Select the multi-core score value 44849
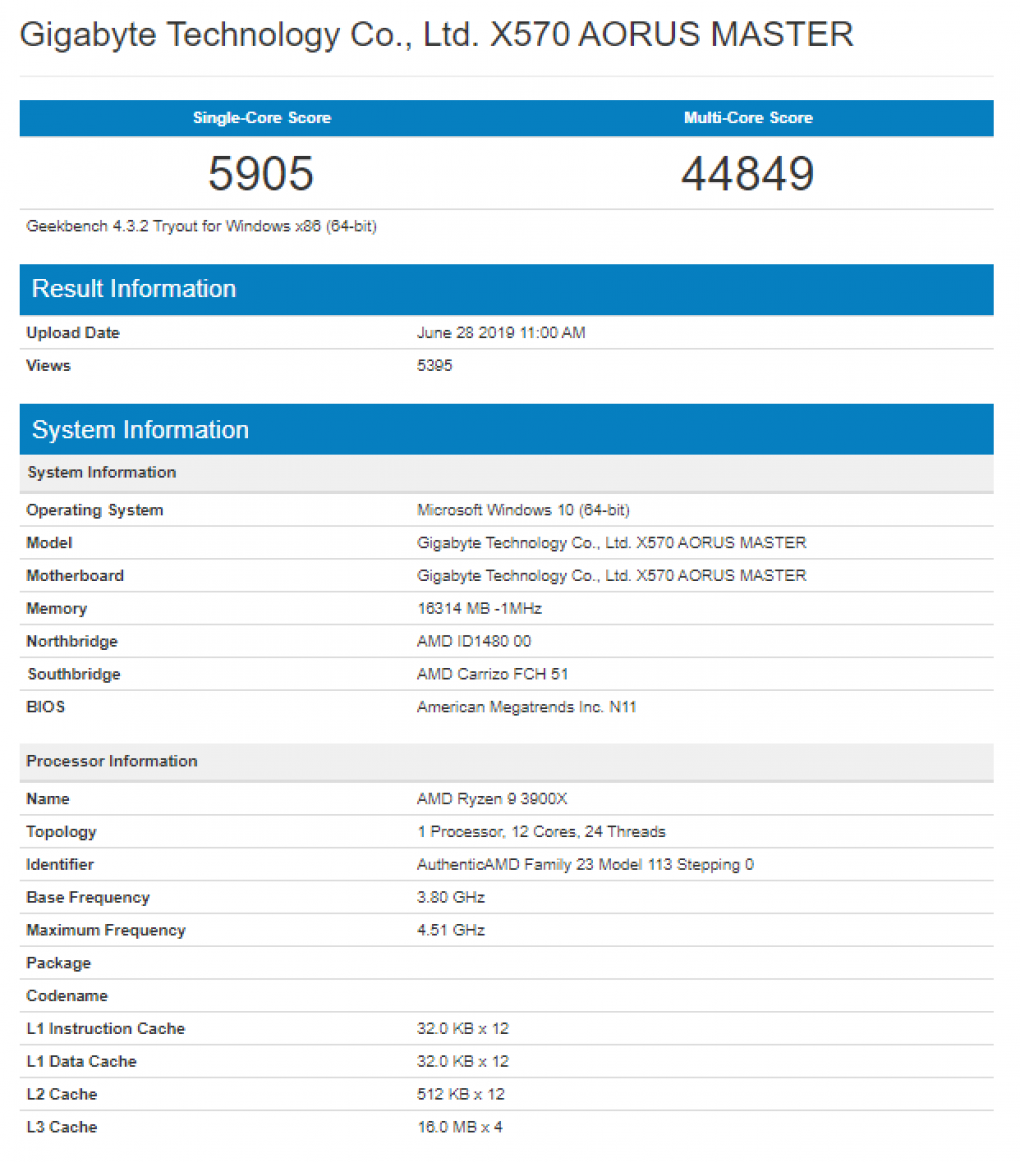Image resolution: width=1020 pixels, height=1162 pixels. (x=747, y=173)
